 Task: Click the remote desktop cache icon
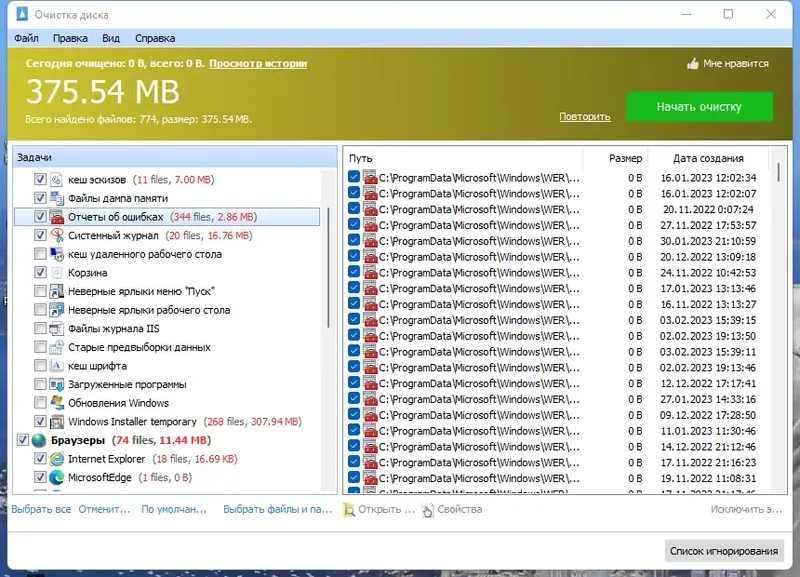click(x=57, y=254)
